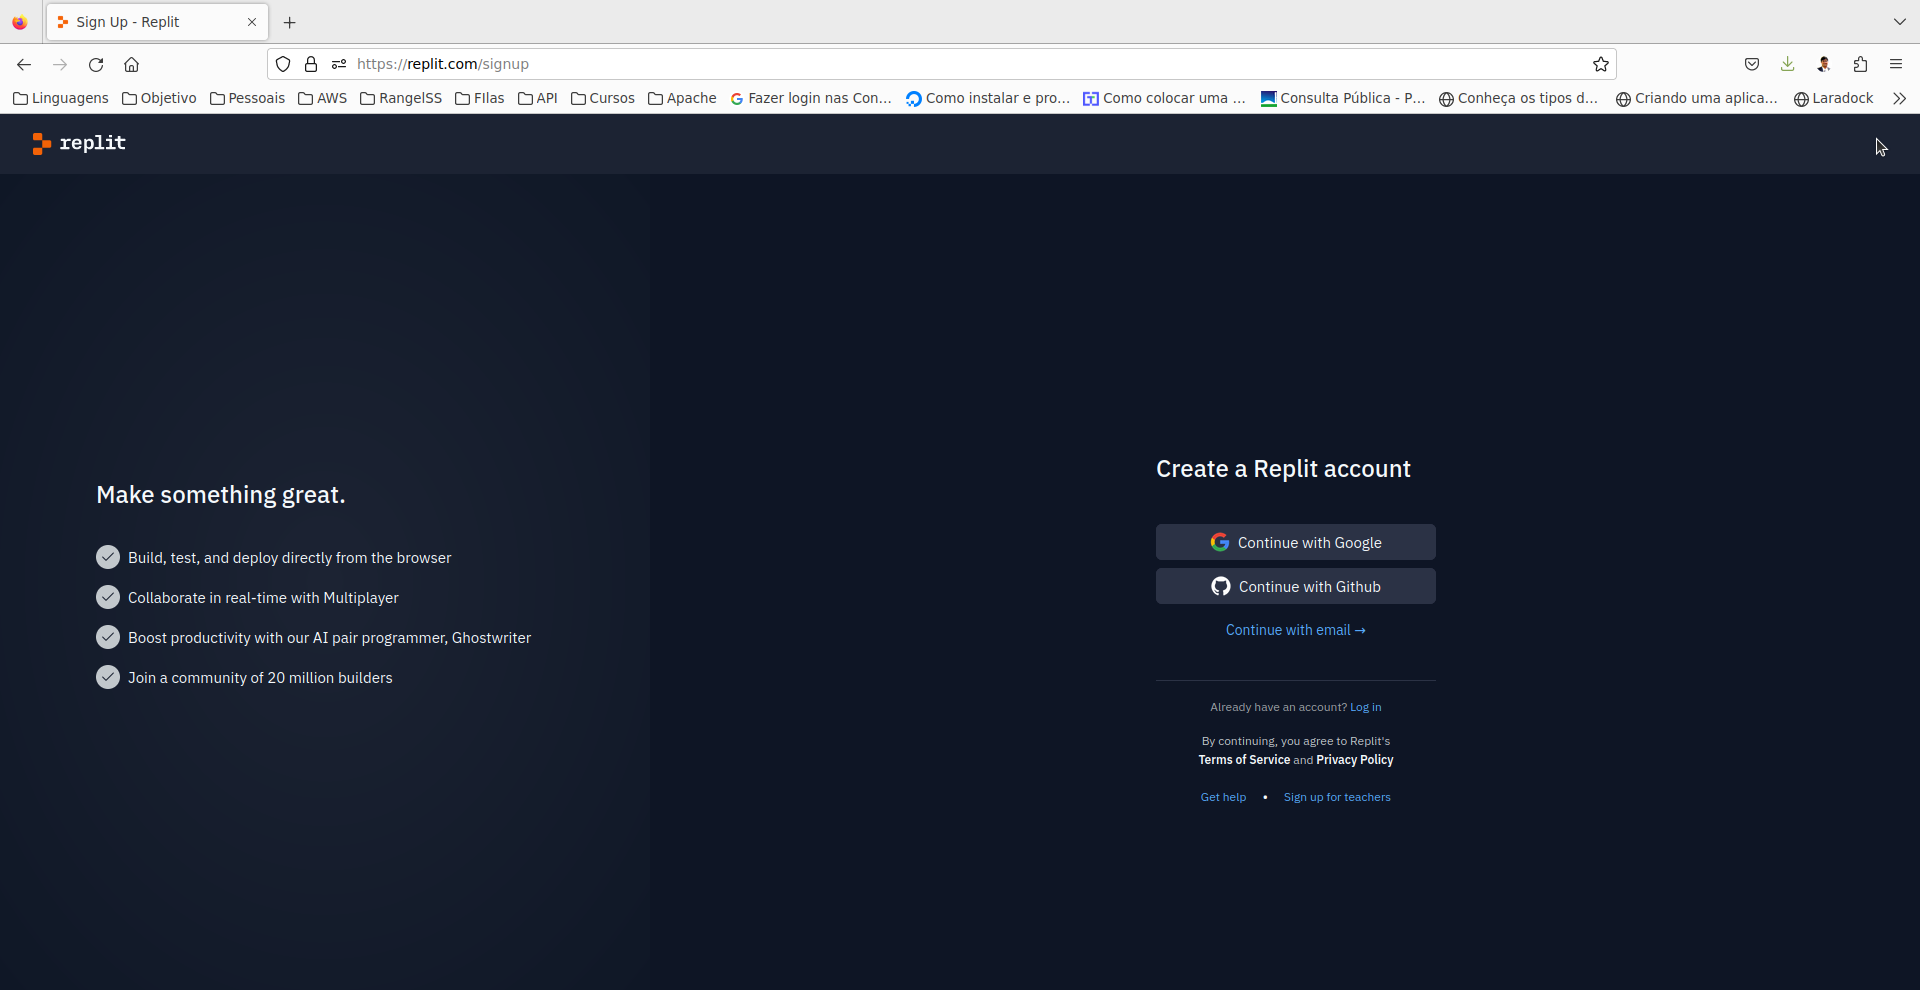Open the tracking protection shield icon
Image resolution: width=1920 pixels, height=990 pixels.
tap(283, 64)
